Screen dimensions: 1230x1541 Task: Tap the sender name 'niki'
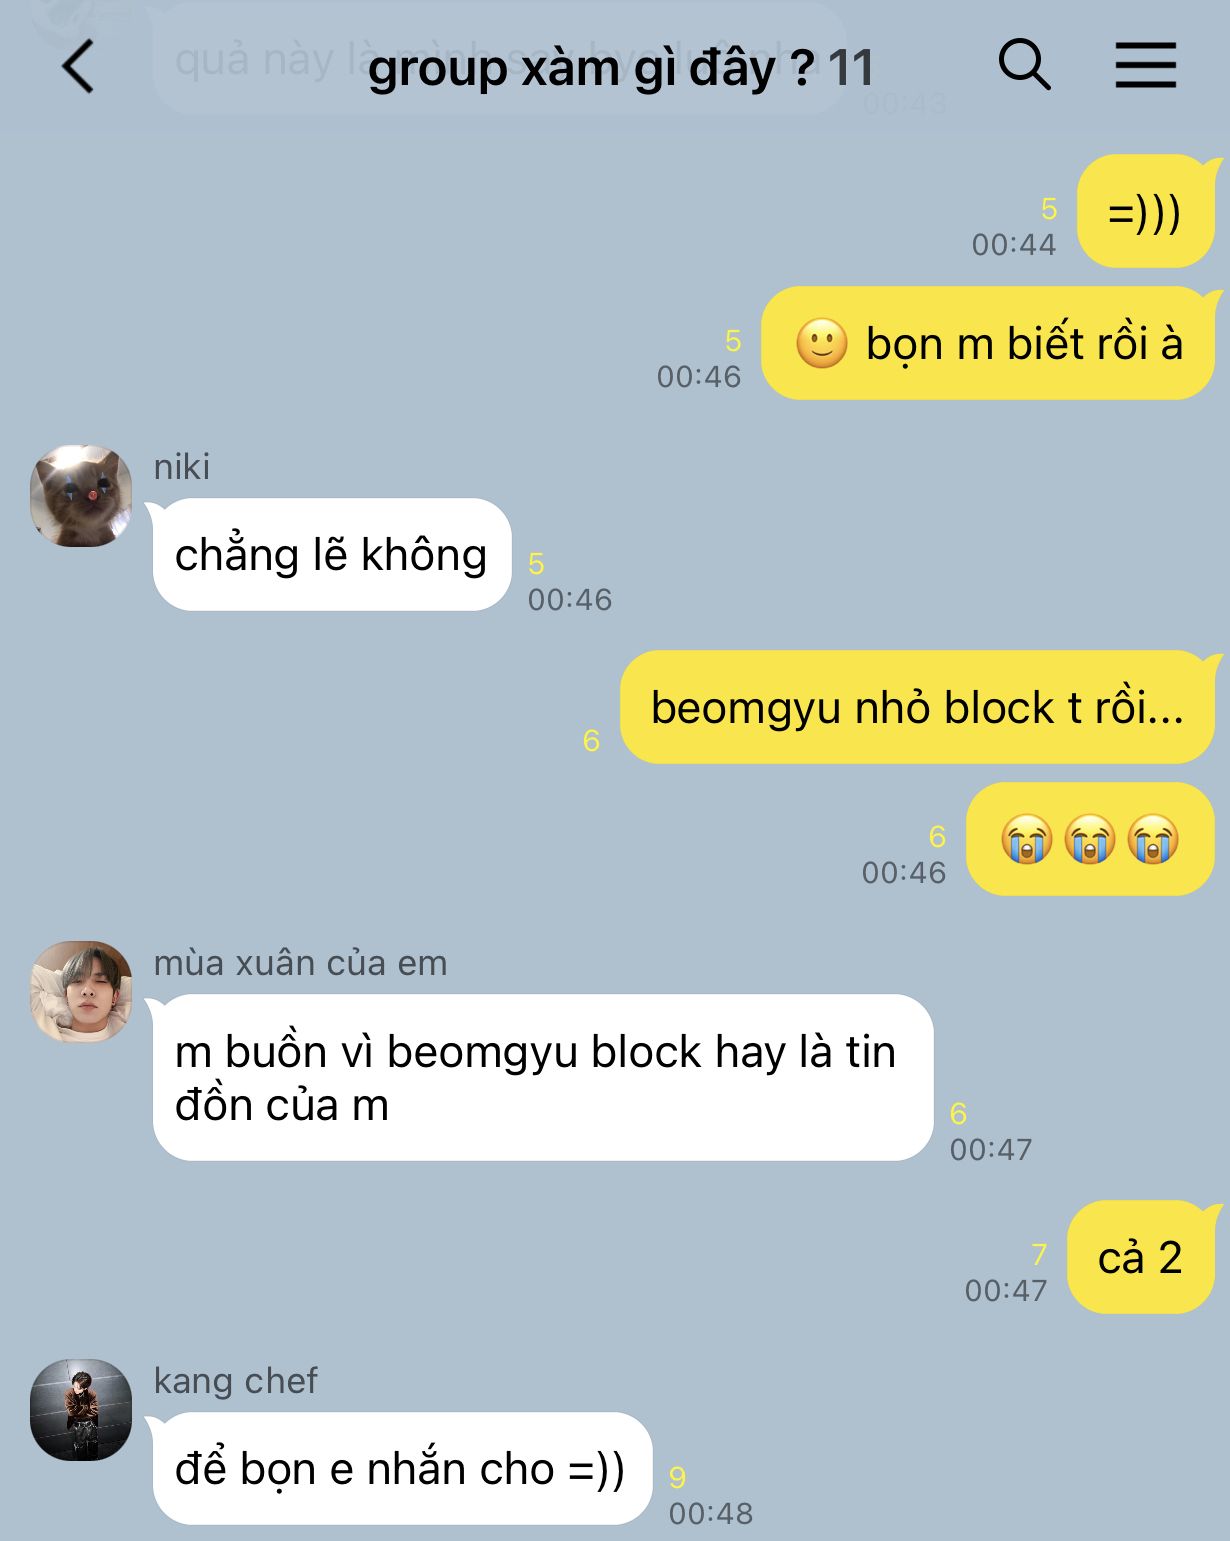[x=182, y=467]
